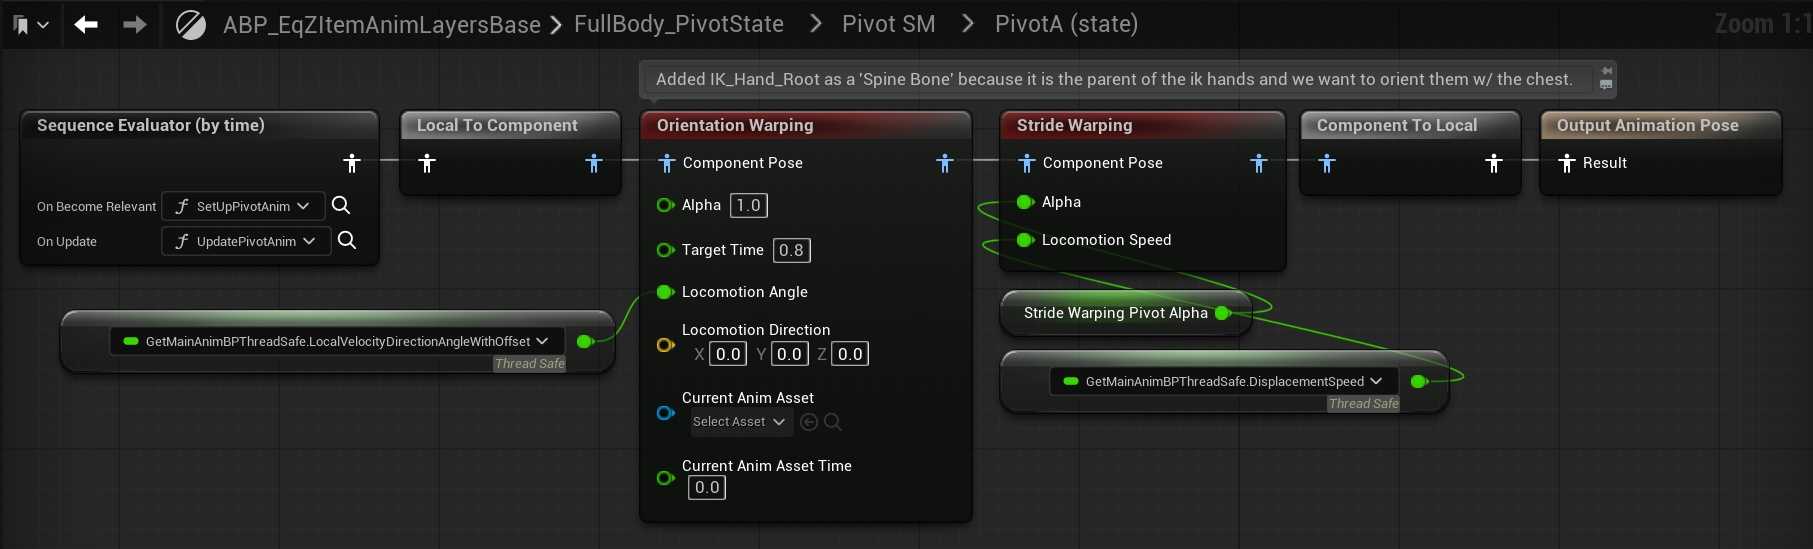Open the bookmarks dropdown in the toolbar

tap(30, 25)
